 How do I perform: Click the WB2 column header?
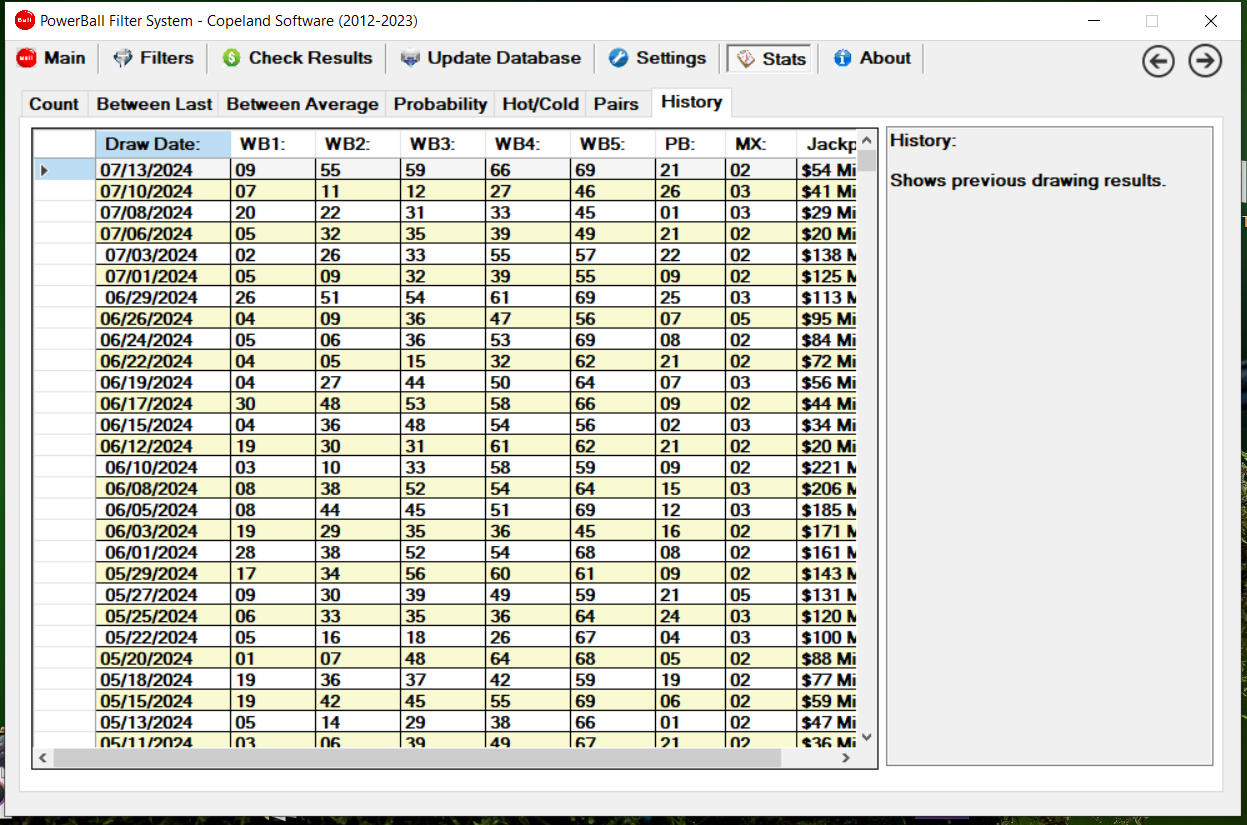click(x=358, y=144)
